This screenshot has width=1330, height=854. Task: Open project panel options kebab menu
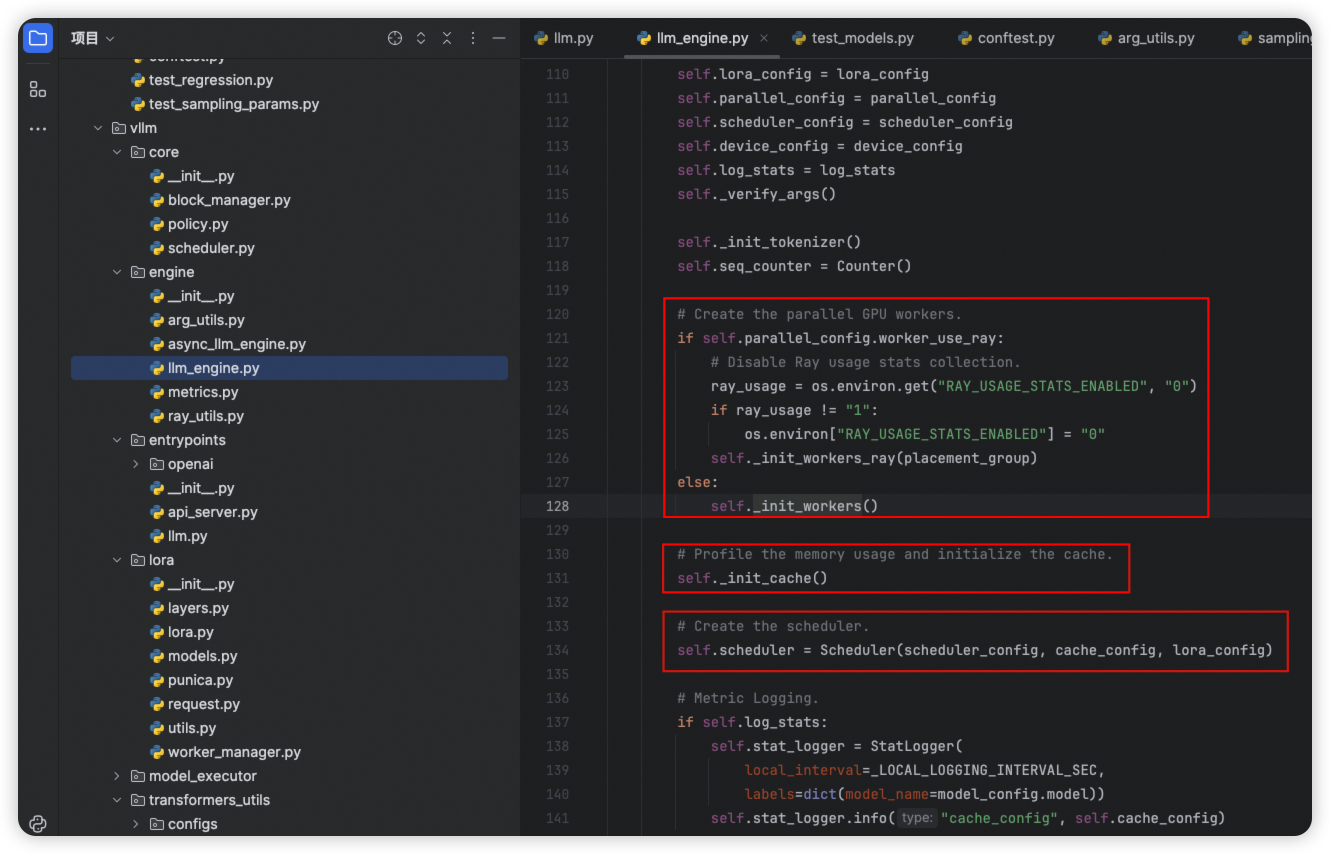pyautogui.click(x=473, y=38)
